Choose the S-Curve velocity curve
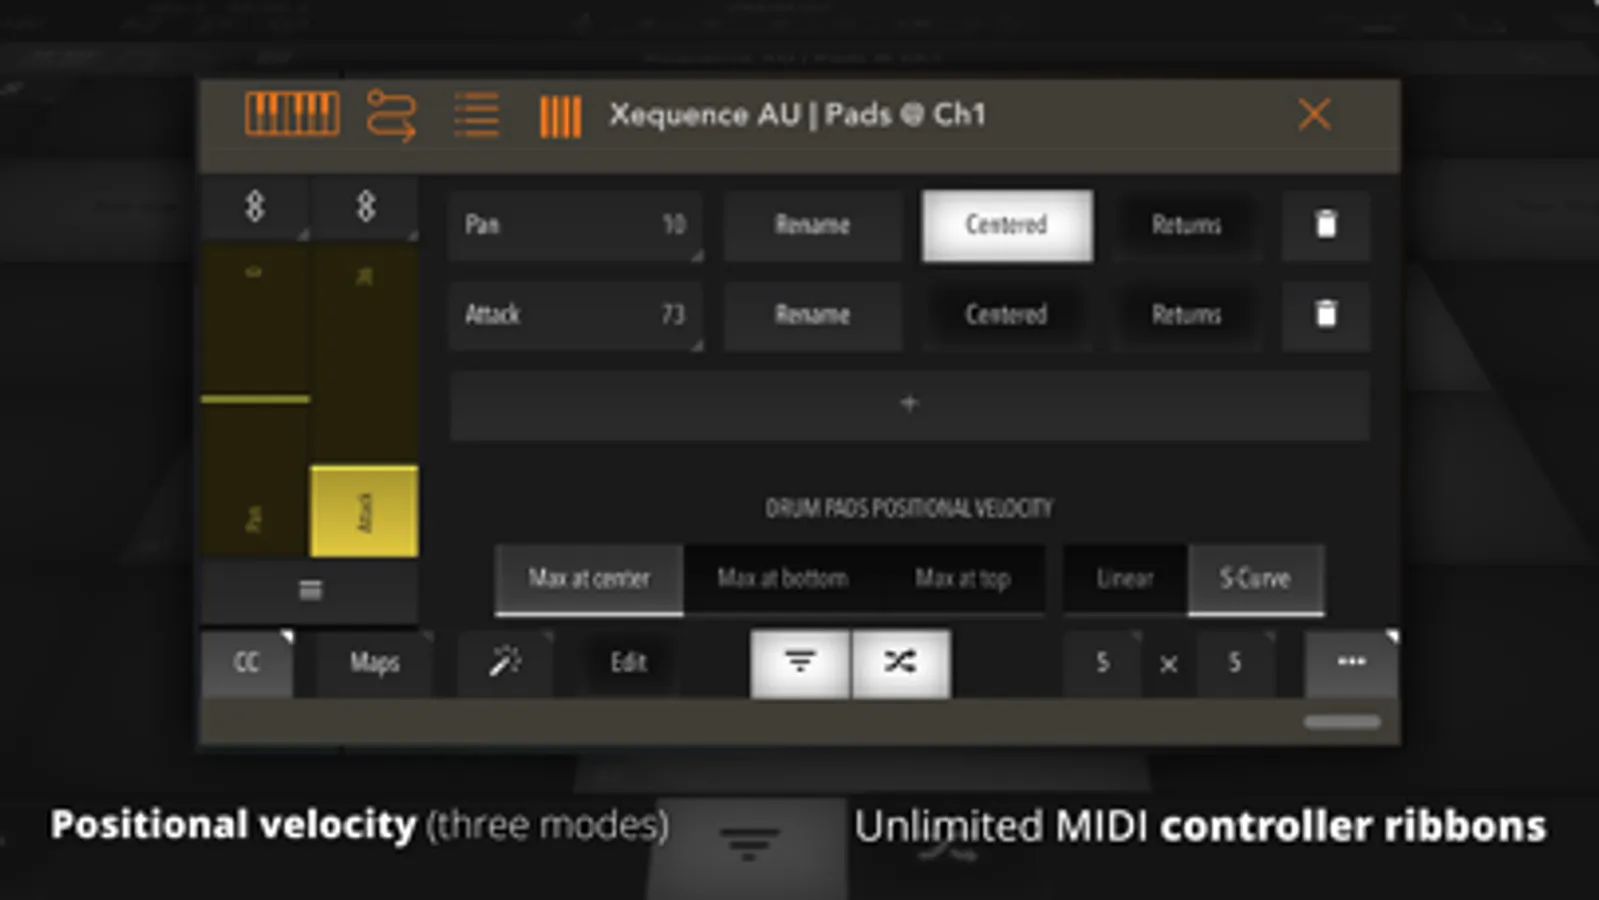1599x900 pixels. click(1256, 579)
